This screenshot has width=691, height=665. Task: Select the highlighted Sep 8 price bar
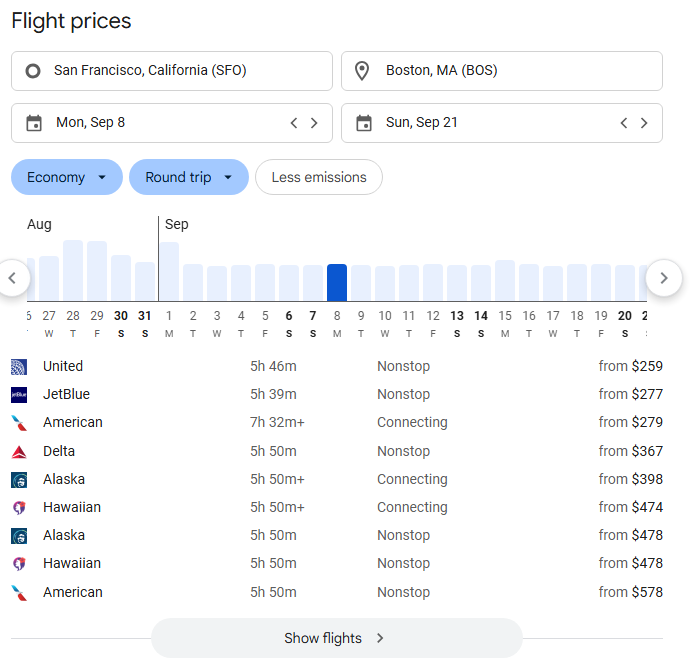click(337, 282)
